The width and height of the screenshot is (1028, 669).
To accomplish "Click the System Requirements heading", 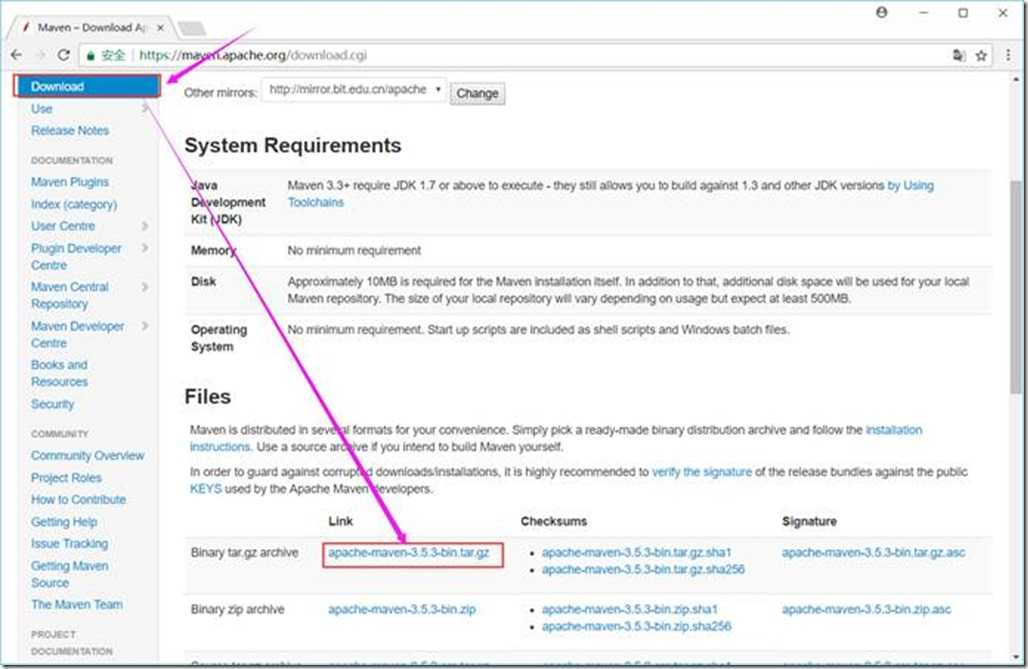I will pos(292,145).
